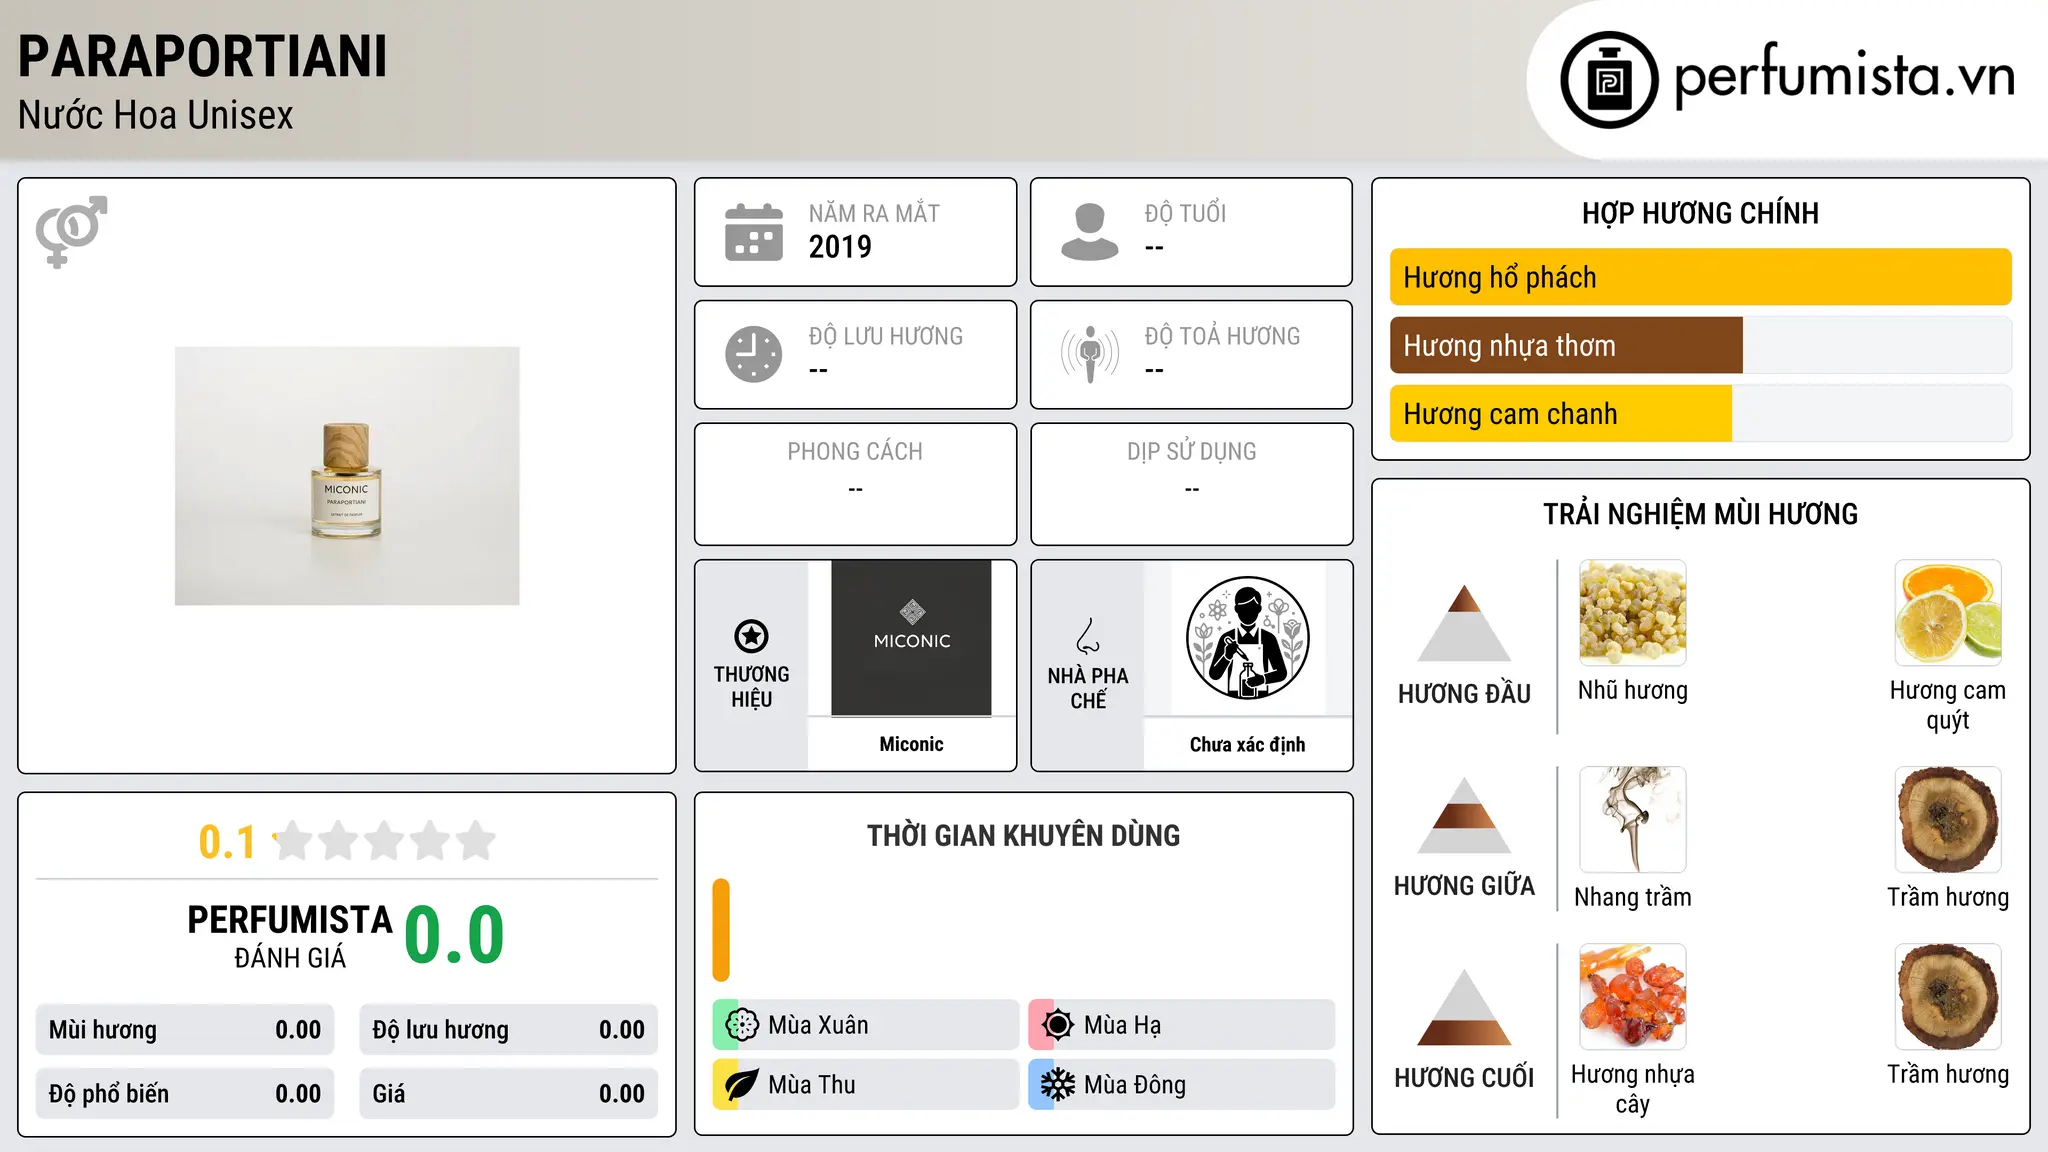Click the Thời gian khuyên dùng heading
Viewport: 2048px width, 1152px height.
click(x=1024, y=835)
